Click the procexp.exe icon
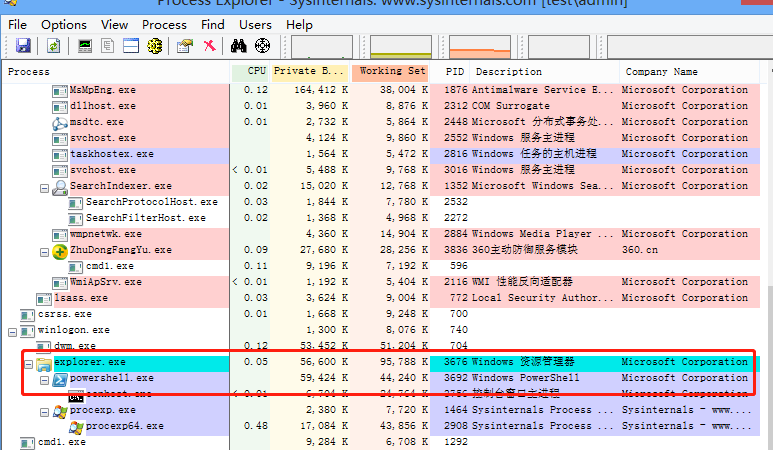The image size is (773, 450). coord(60,411)
